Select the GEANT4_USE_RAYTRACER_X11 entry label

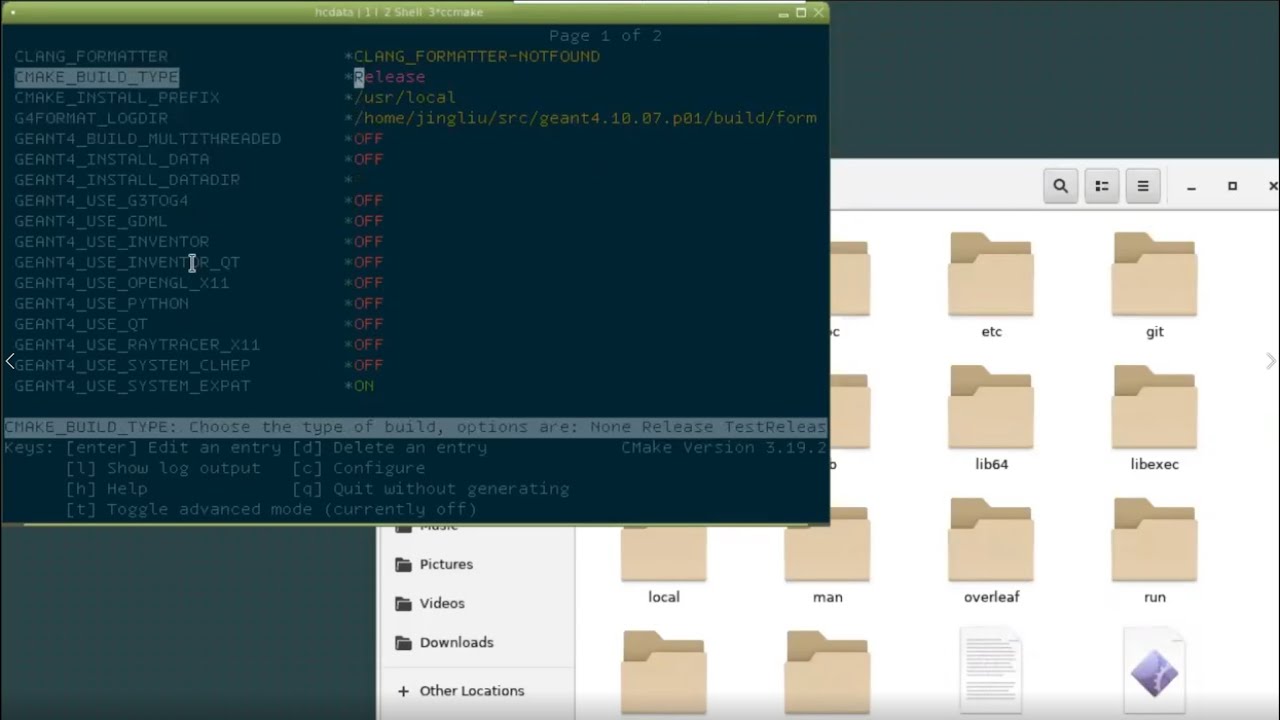pyautogui.click(x=137, y=344)
